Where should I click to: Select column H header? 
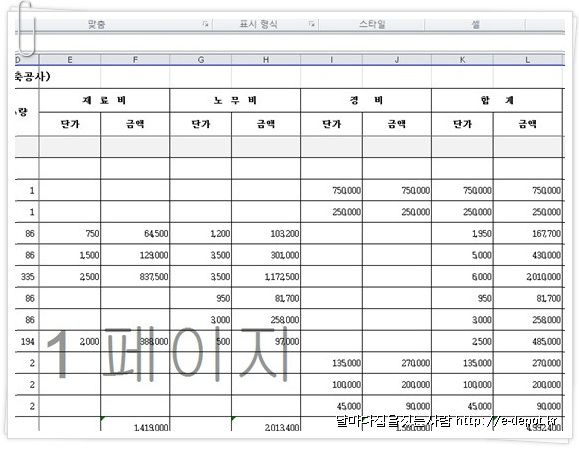pyautogui.click(x=266, y=60)
